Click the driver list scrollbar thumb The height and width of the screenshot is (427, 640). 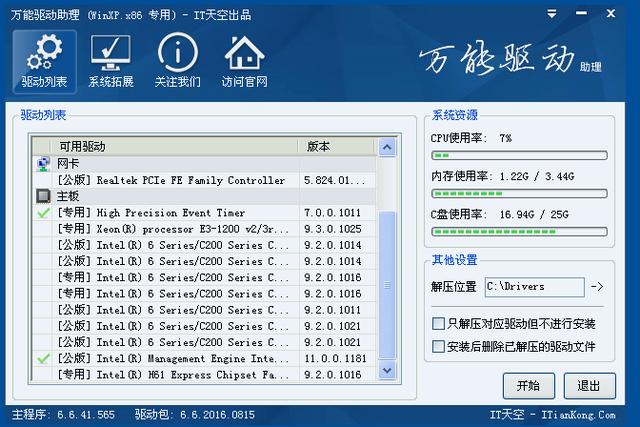[387, 285]
